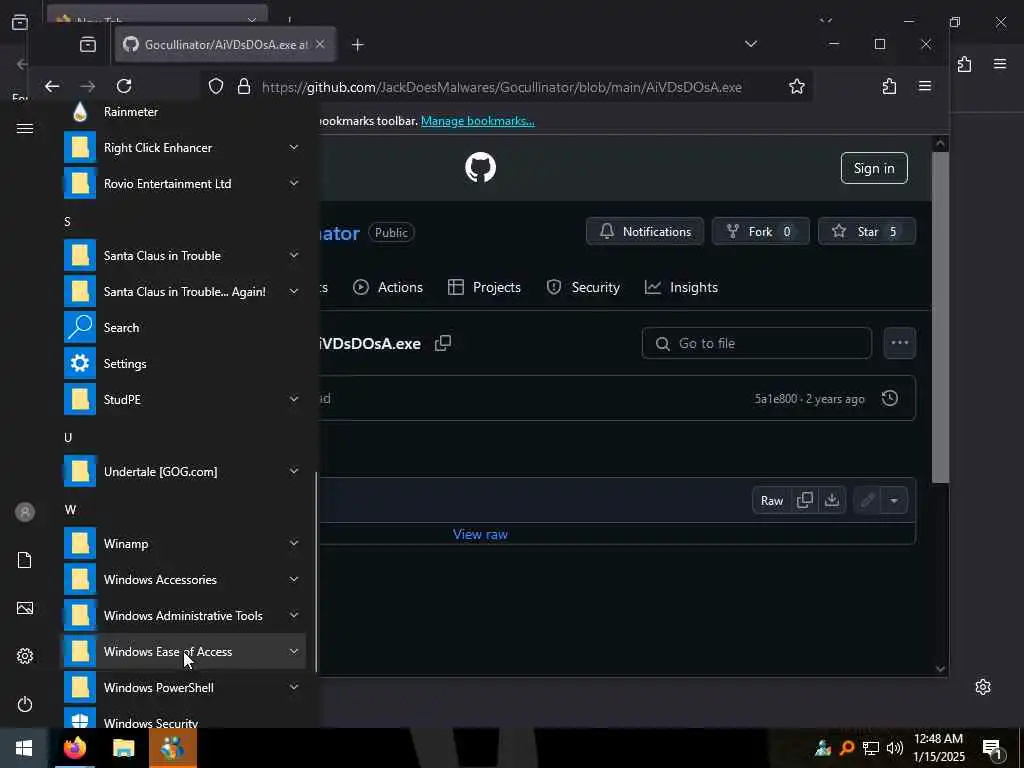Click the address bar URL

[x=502, y=87]
